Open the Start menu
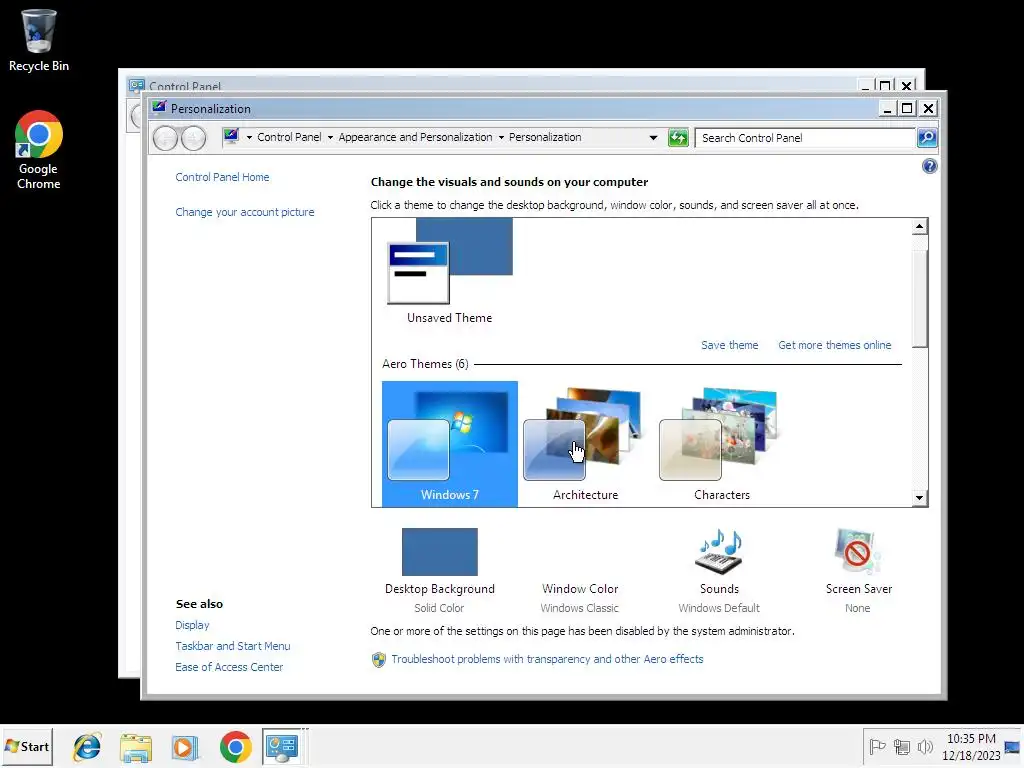Viewport: 1024px width, 768px height. tap(27, 746)
